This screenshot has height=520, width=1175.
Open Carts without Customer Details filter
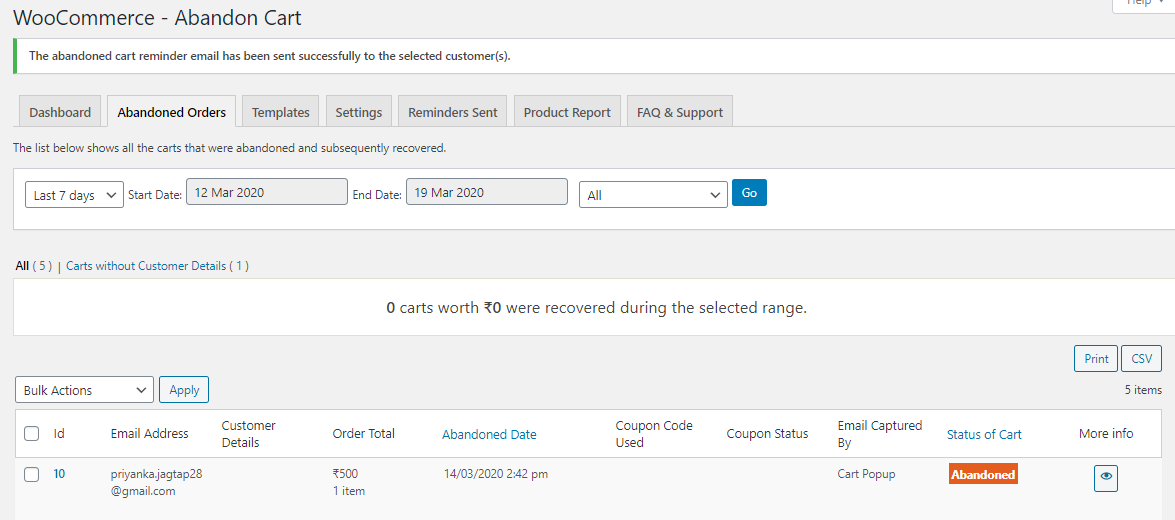click(146, 265)
